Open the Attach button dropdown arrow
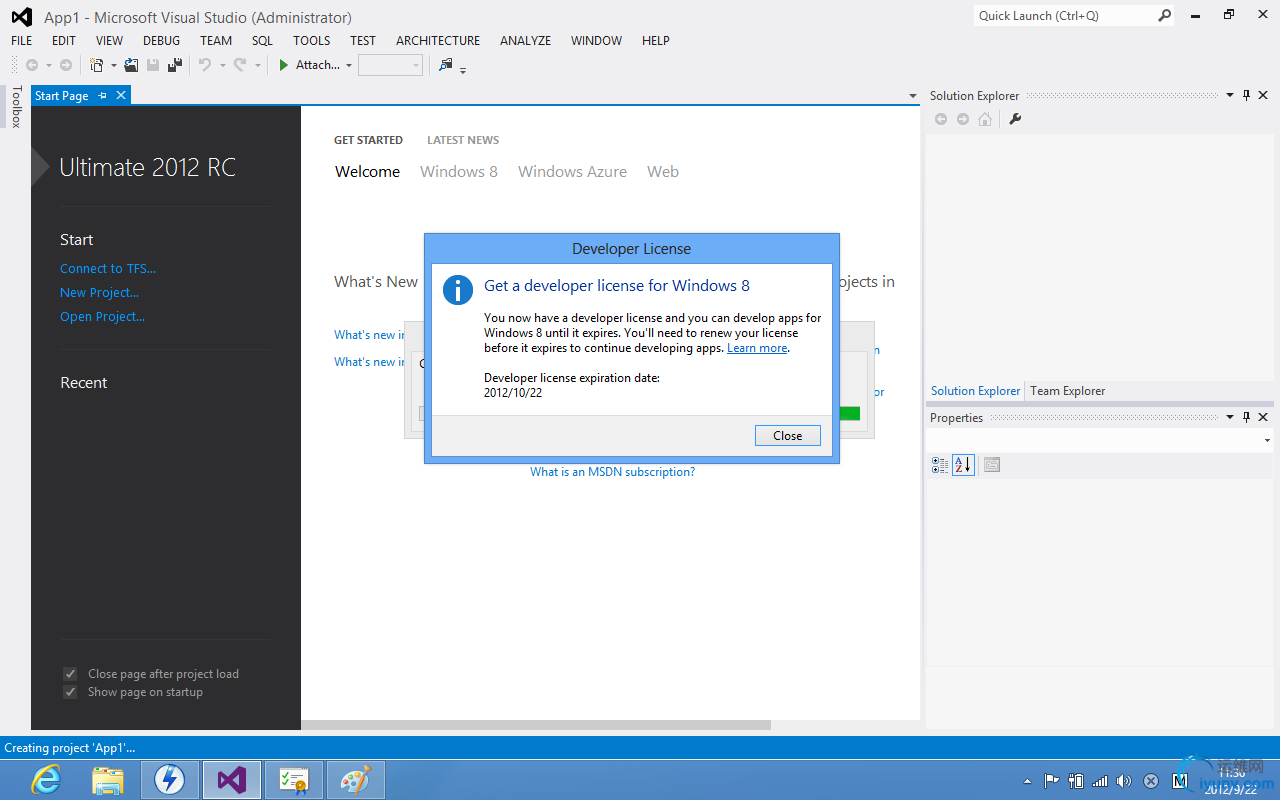This screenshot has width=1280, height=800. (x=349, y=66)
